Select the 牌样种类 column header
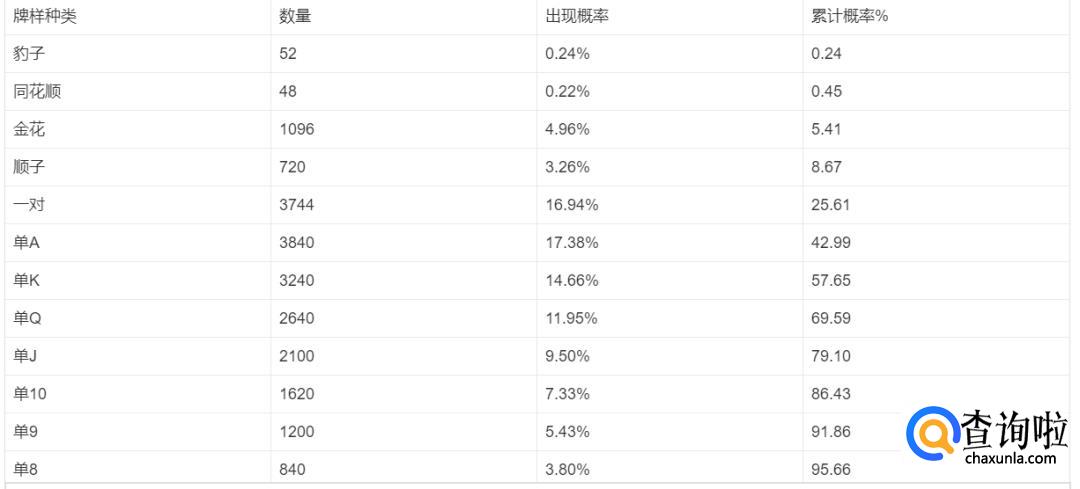1080x489 pixels. [45, 17]
